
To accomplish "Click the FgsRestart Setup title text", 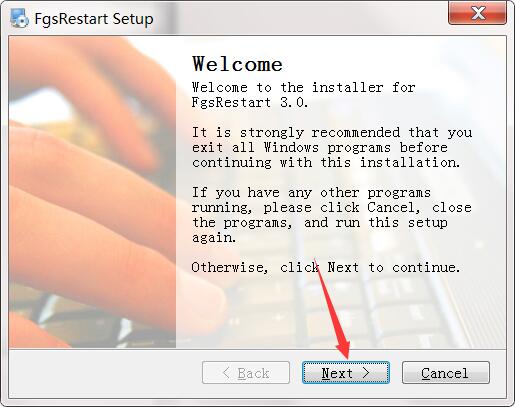I will 94,19.
